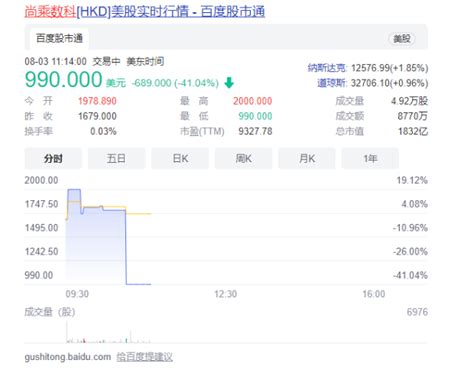Click the 美元 currency label
This screenshot has width=474, height=373.
tap(116, 83)
